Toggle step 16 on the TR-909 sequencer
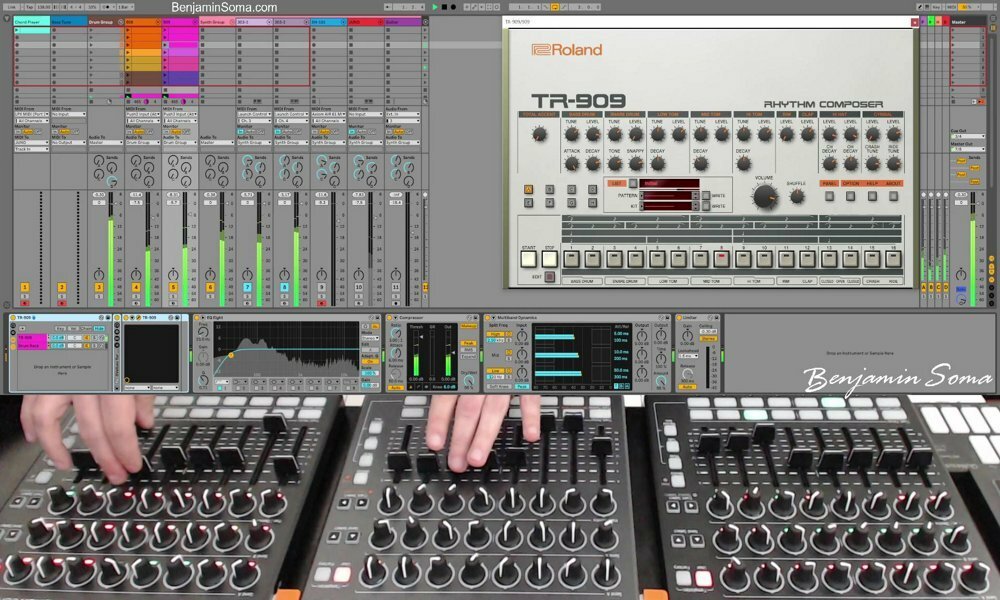The height and width of the screenshot is (600, 1000). (x=893, y=258)
